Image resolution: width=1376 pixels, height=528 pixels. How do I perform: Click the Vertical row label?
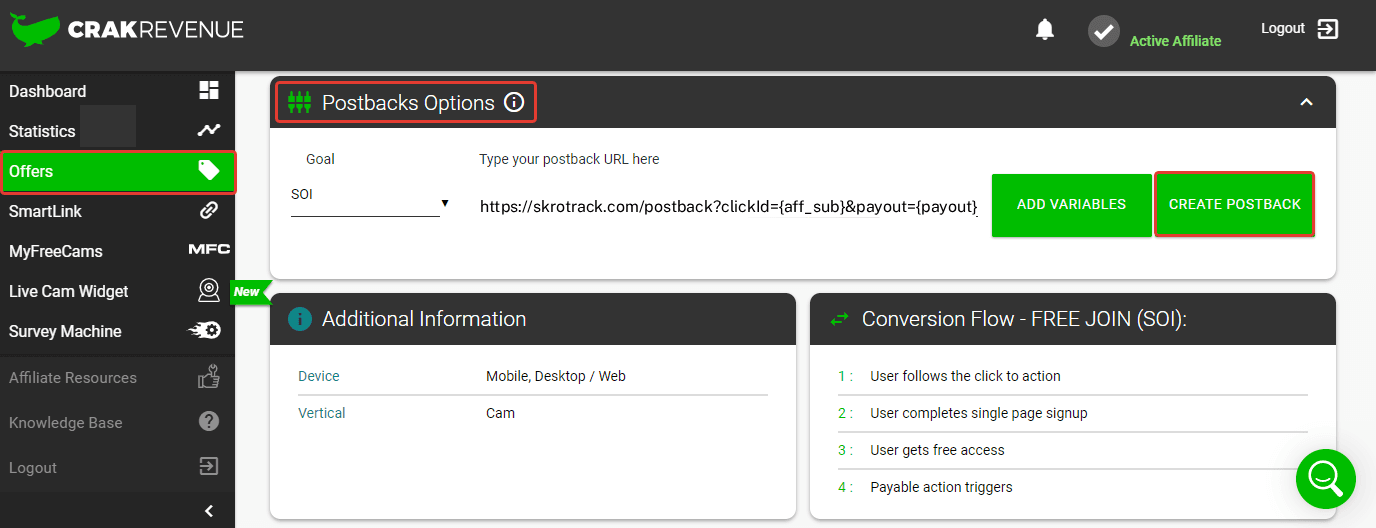pos(322,413)
